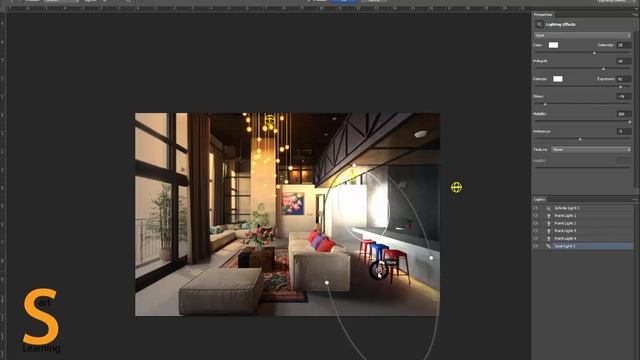
Task: Open the Lights panel flyout menu
Action: click(x=634, y=199)
